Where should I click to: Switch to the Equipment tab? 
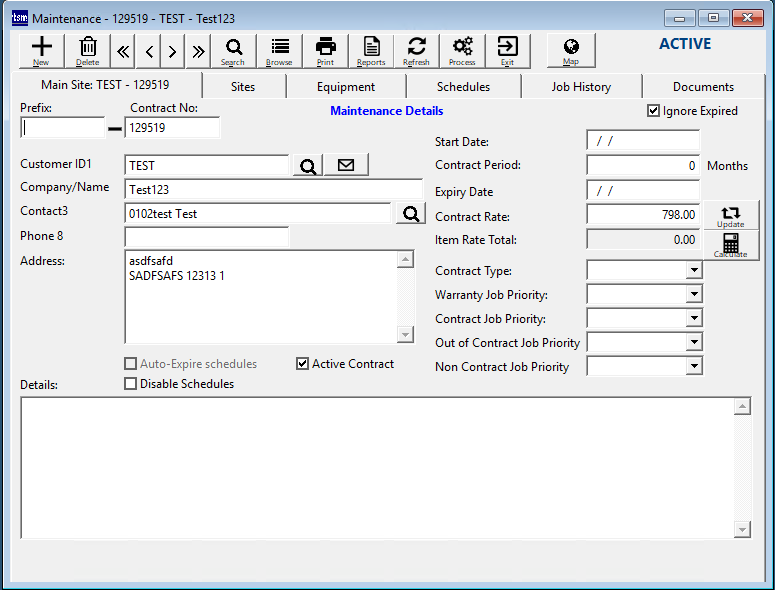click(346, 87)
